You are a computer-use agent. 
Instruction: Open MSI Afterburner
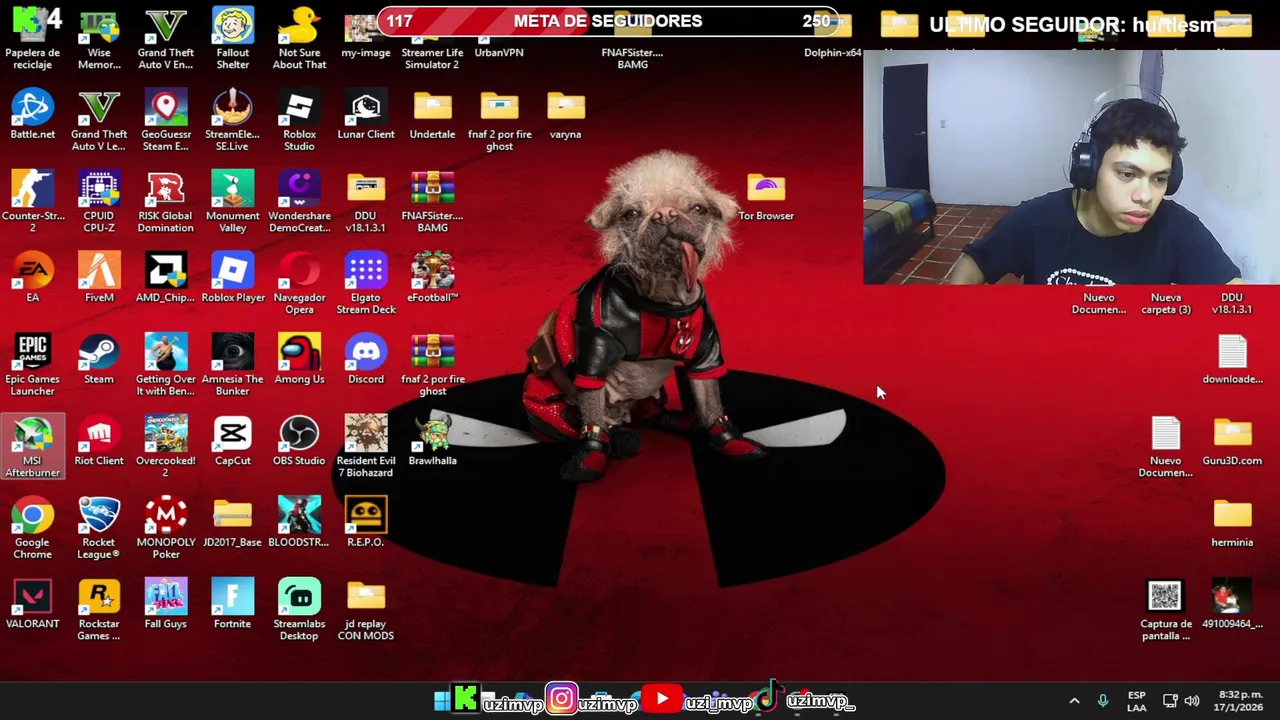coord(32,447)
